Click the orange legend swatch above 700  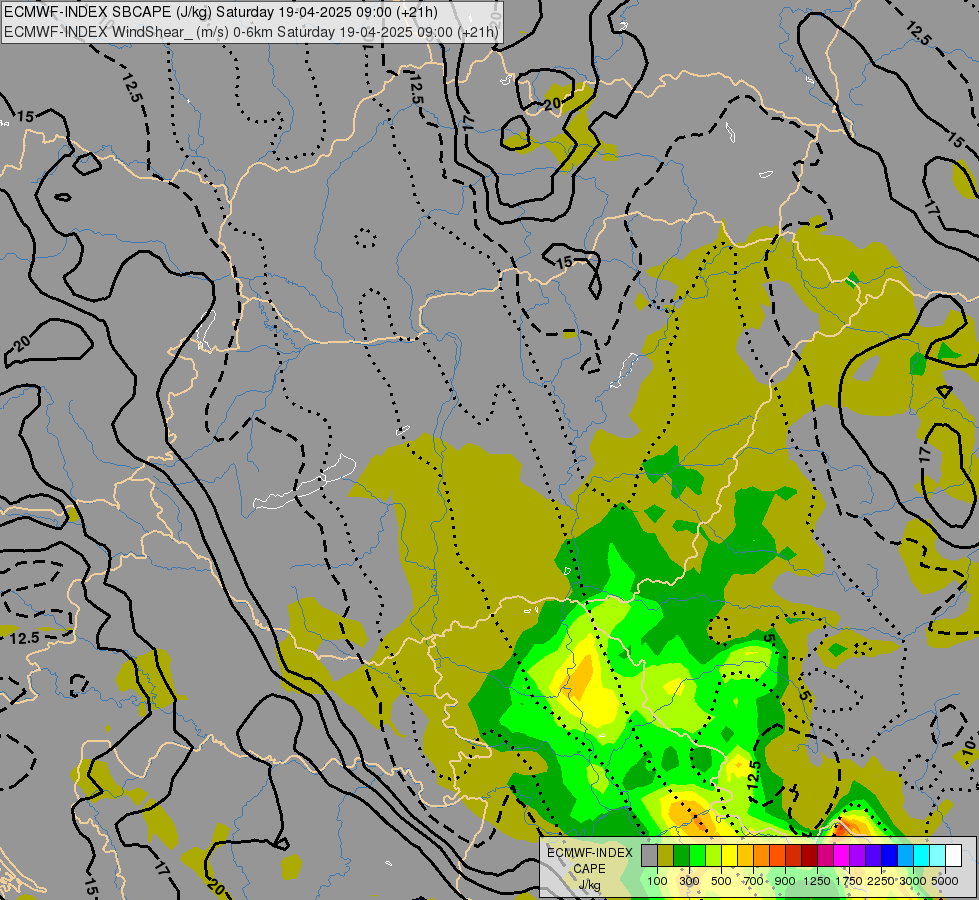(762, 855)
